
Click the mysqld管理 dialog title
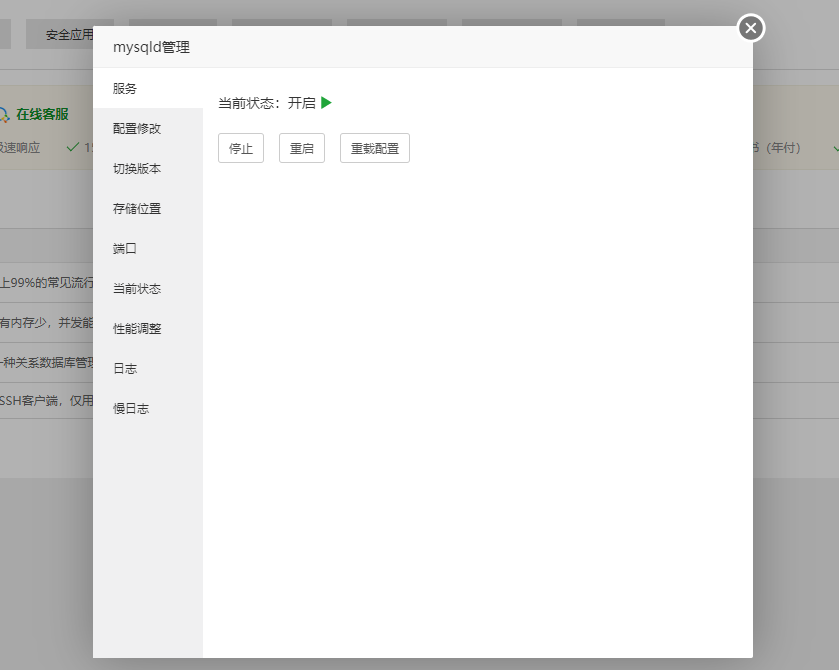coord(151,47)
